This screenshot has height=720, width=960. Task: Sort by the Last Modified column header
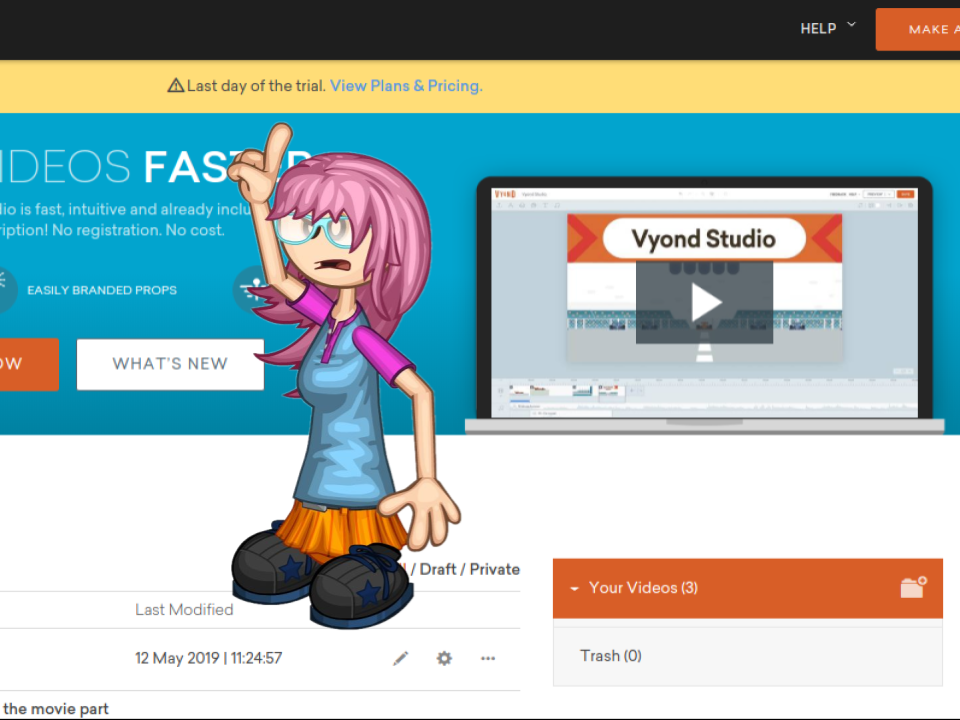tap(184, 609)
